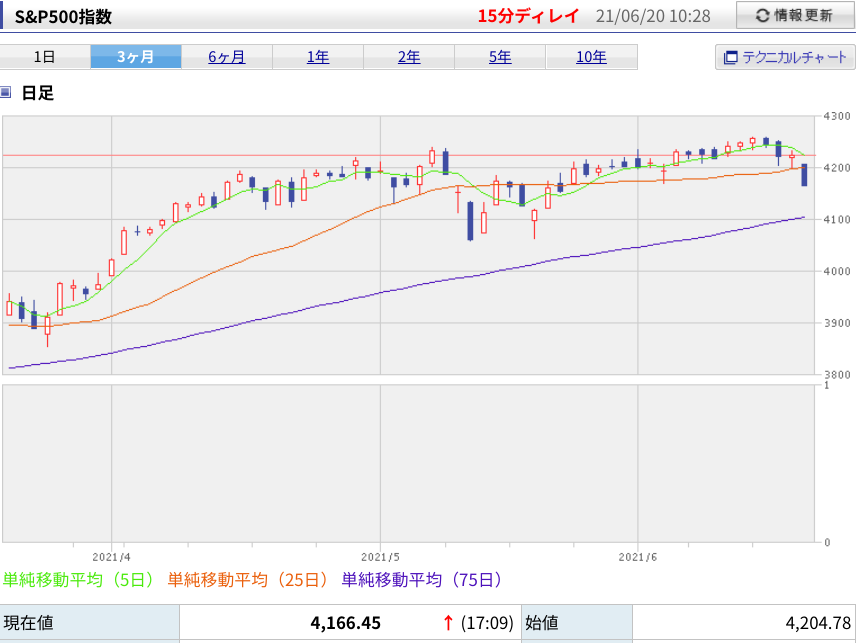Select the 3ヶ月 chart period tab

(136, 57)
